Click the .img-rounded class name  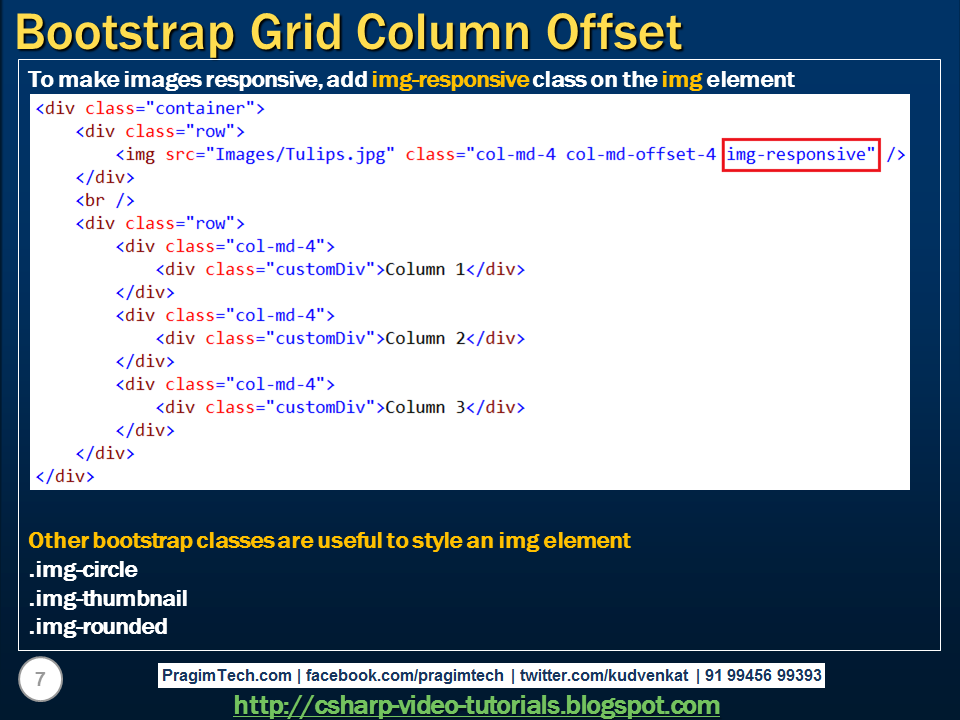[x=98, y=626]
